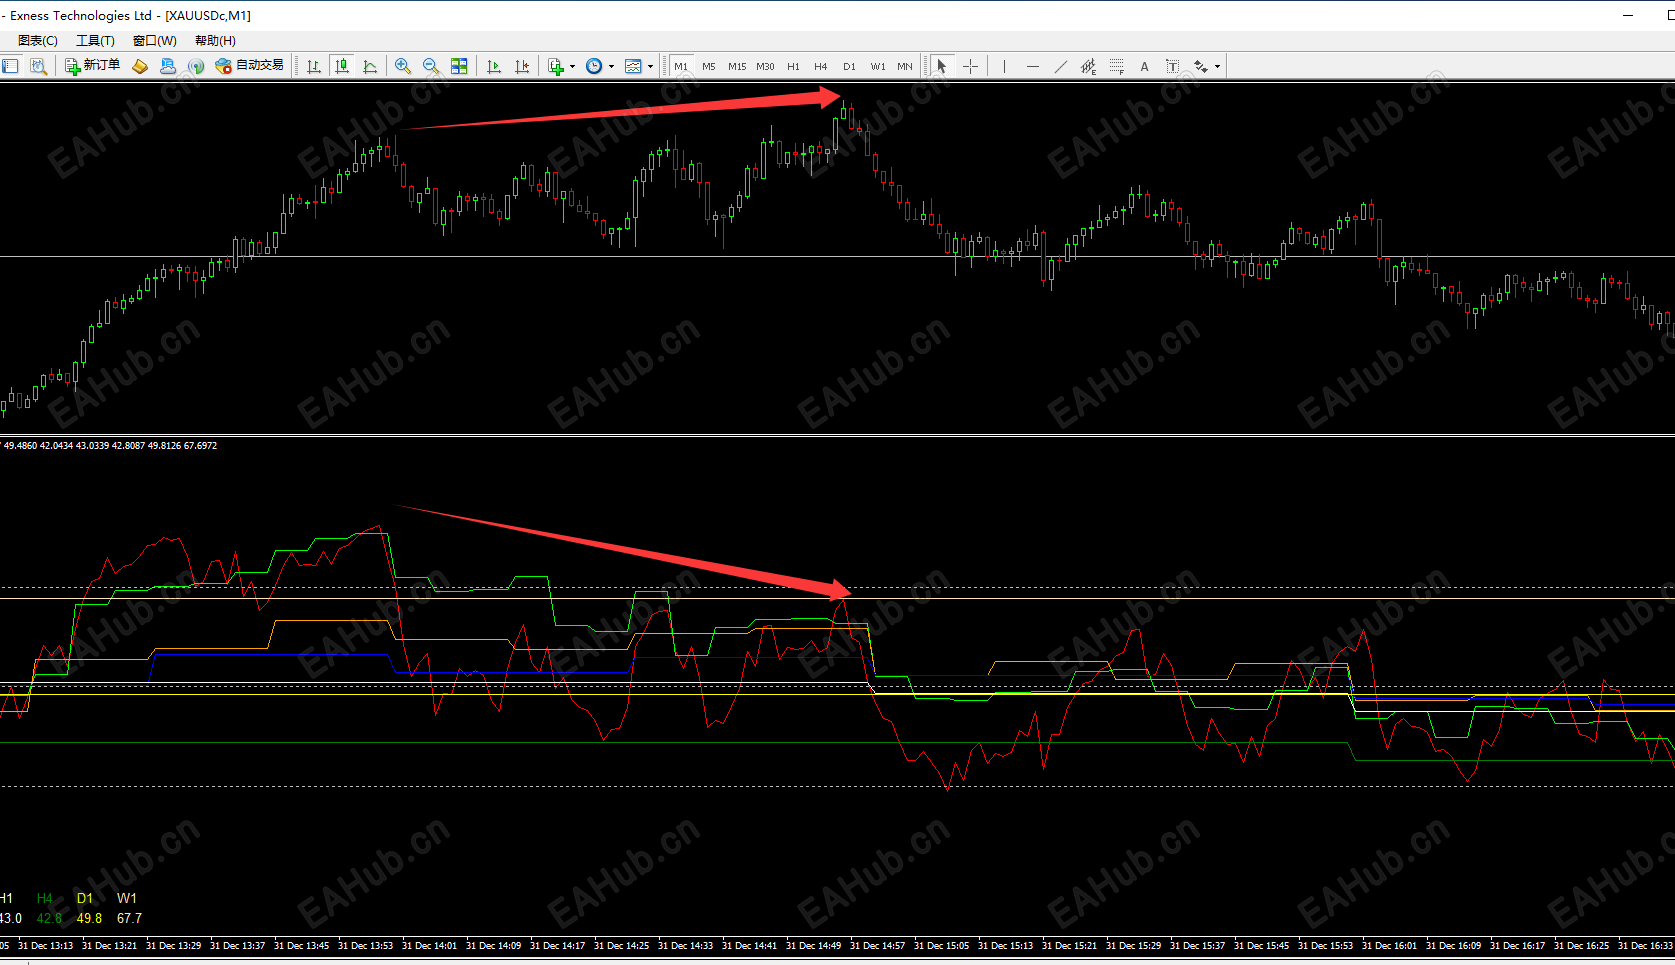Switch to the W1 timeframe button
This screenshot has width=1675, height=965.
tap(877, 66)
